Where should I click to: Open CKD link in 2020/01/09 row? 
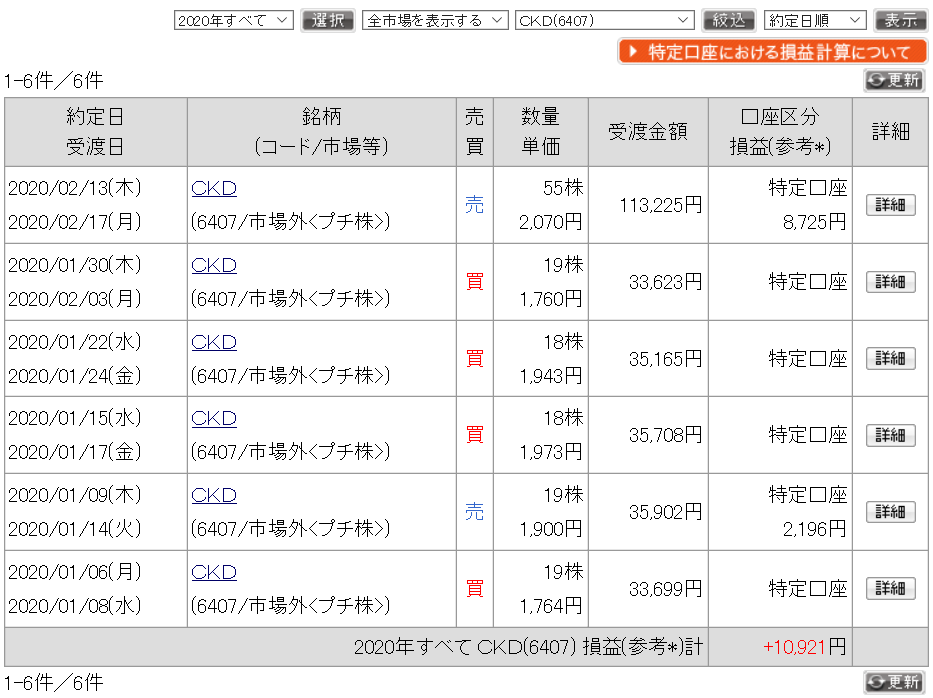pyautogui.click(x=214, y=495)
